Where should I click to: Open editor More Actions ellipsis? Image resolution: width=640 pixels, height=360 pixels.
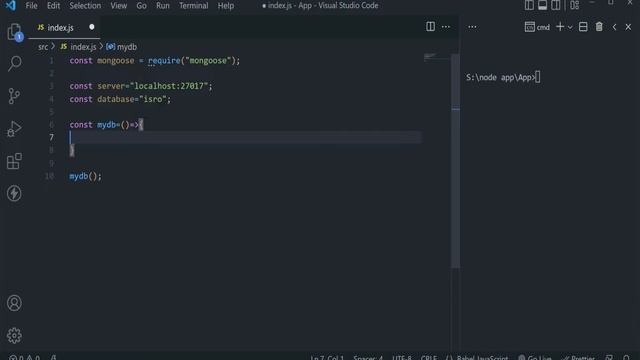(446, 27)
